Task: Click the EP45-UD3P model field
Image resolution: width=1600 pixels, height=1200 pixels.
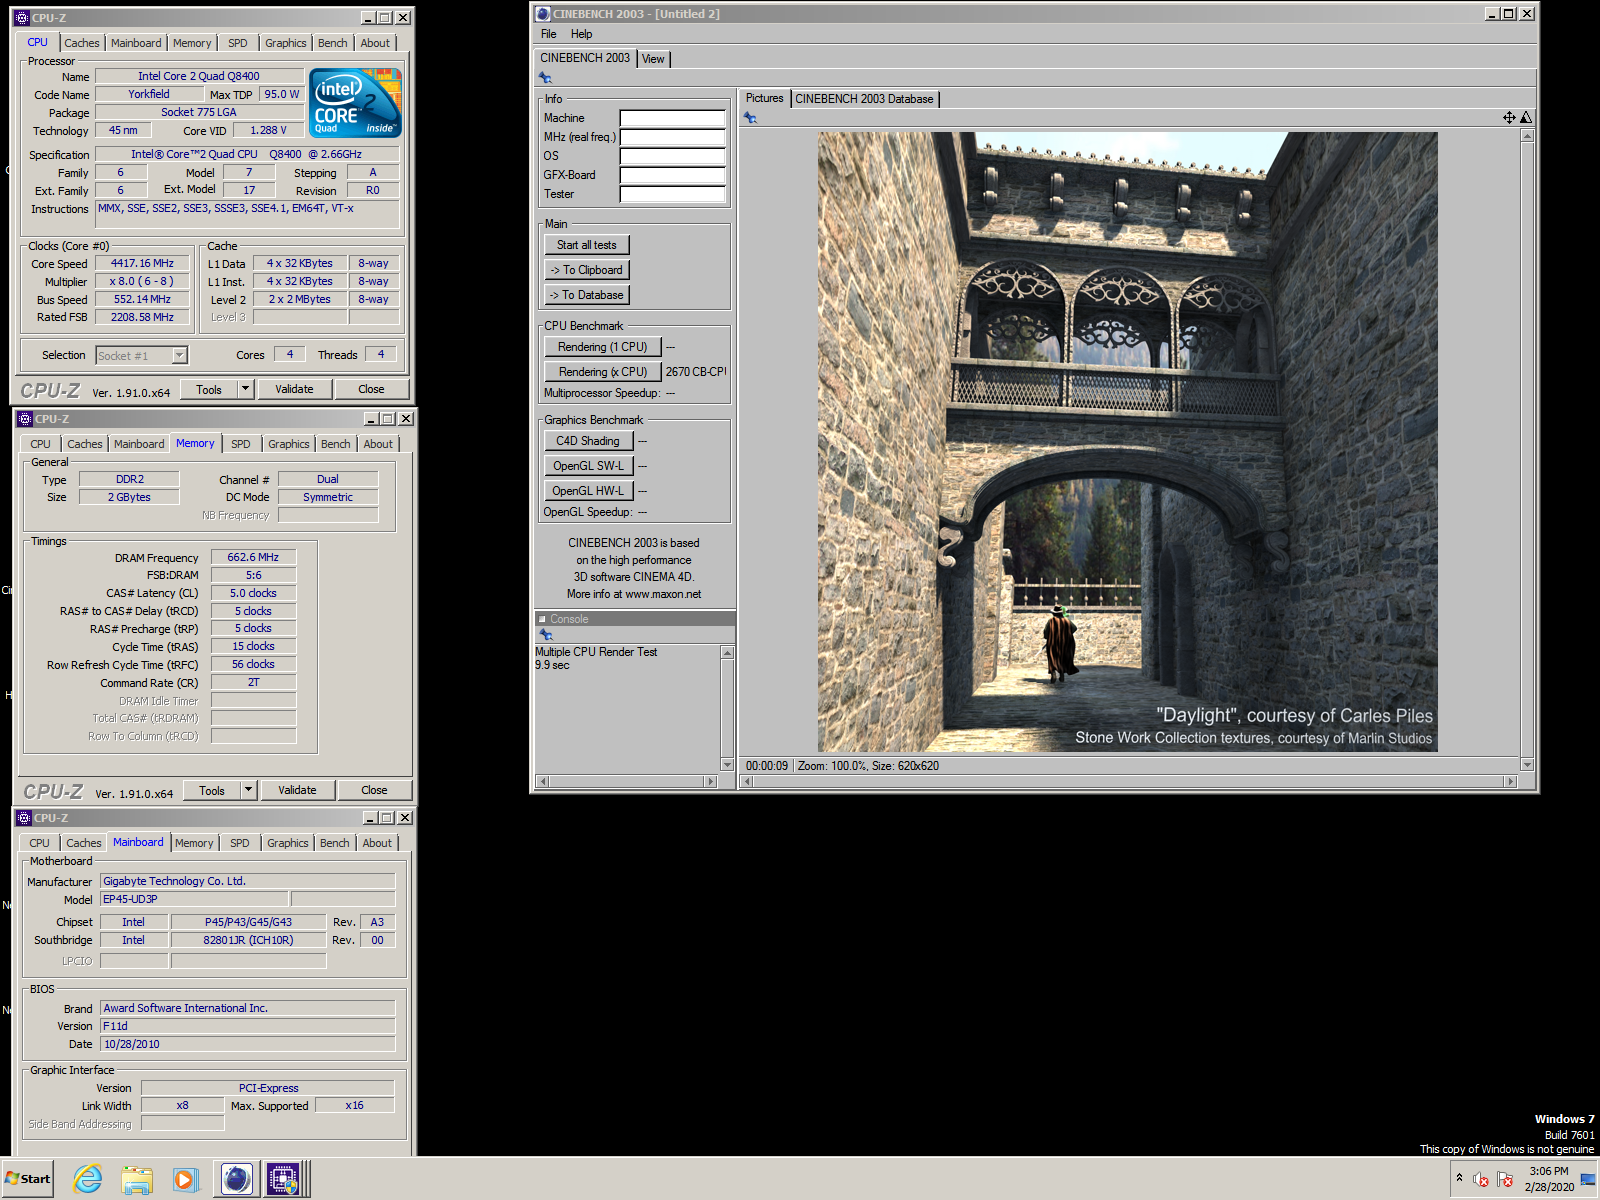Action: pos(194,900)
